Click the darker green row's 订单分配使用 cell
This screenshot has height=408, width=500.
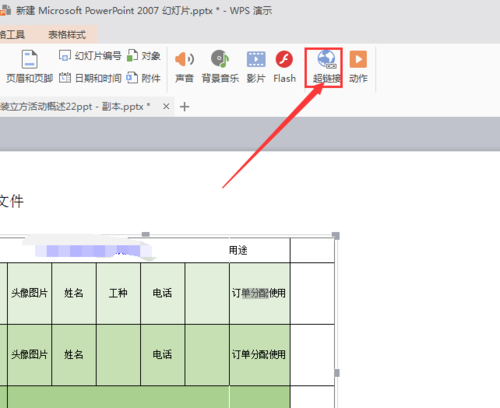[260, 355]
